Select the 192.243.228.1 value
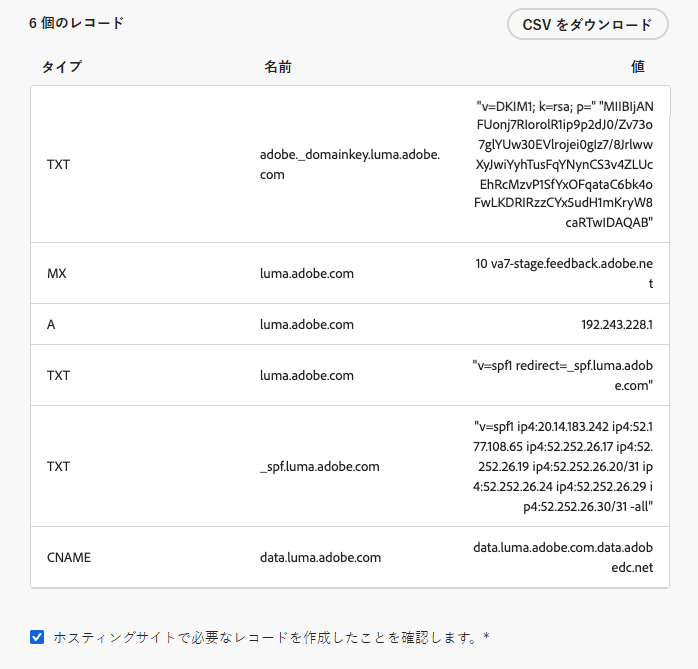The height and width of the screenshot is (669, 698). [x=617, y=324]
